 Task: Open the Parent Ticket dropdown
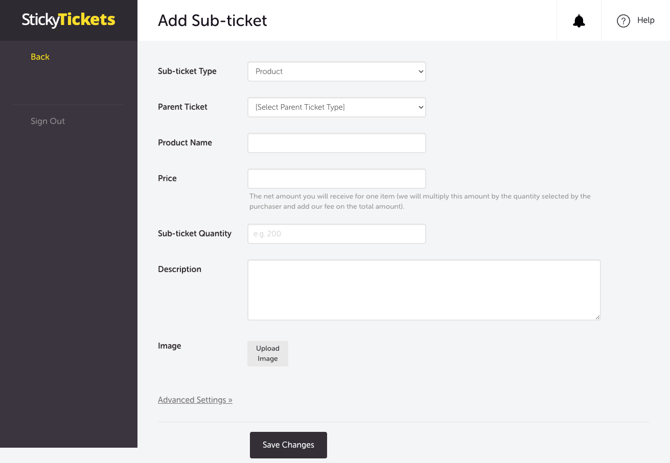(336, 107)
